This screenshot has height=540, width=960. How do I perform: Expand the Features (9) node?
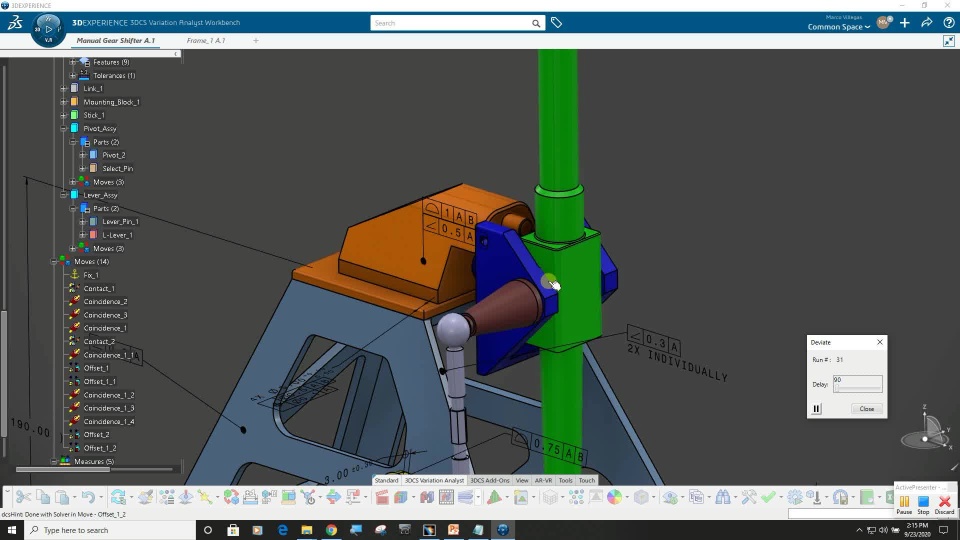[x=73, y=62]
